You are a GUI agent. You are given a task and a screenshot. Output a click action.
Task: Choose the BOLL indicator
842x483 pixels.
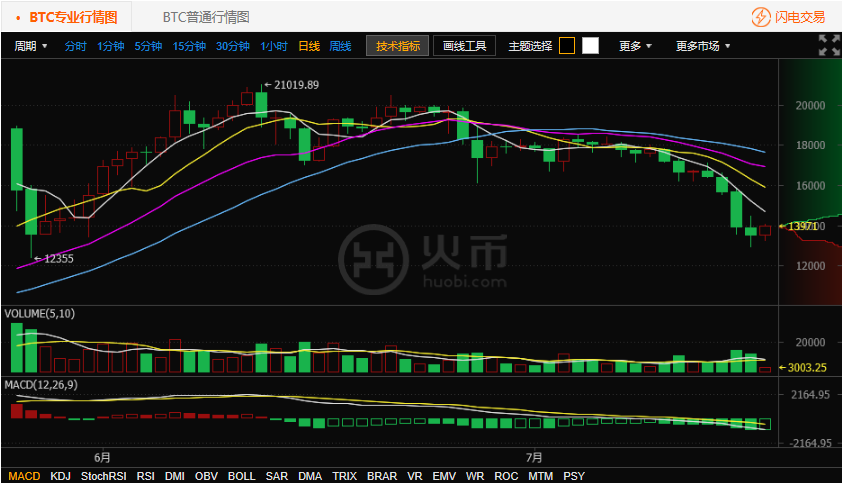point(241,476)
